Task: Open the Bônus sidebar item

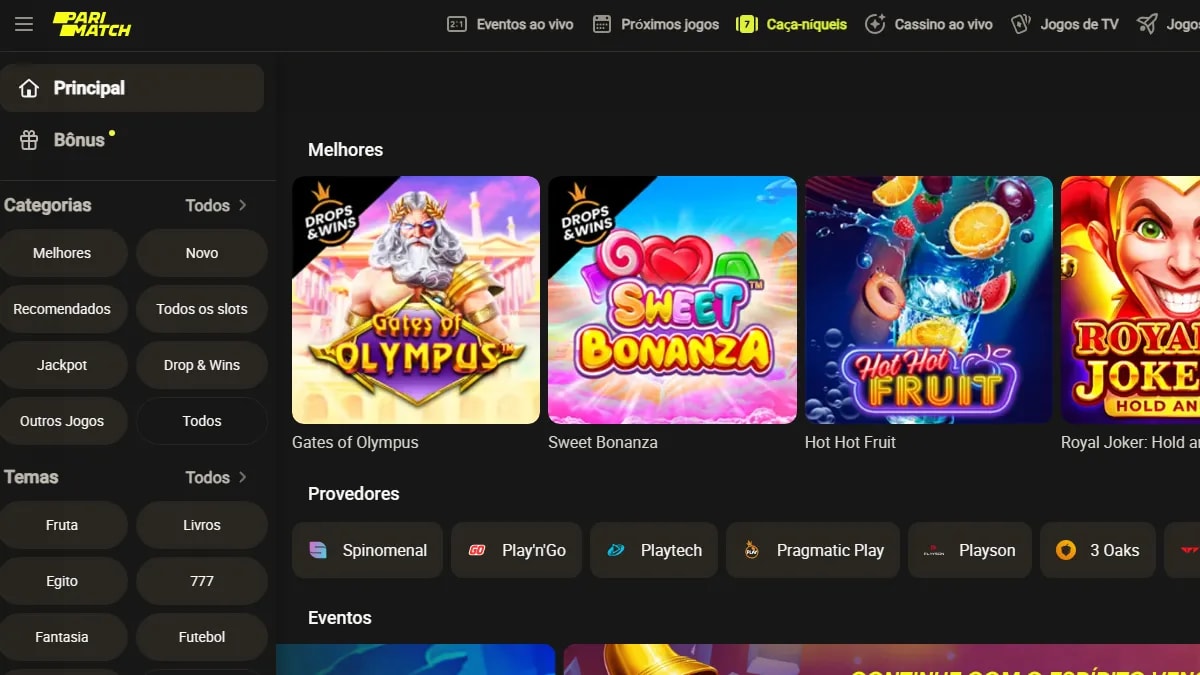Action: coord(132,140)
